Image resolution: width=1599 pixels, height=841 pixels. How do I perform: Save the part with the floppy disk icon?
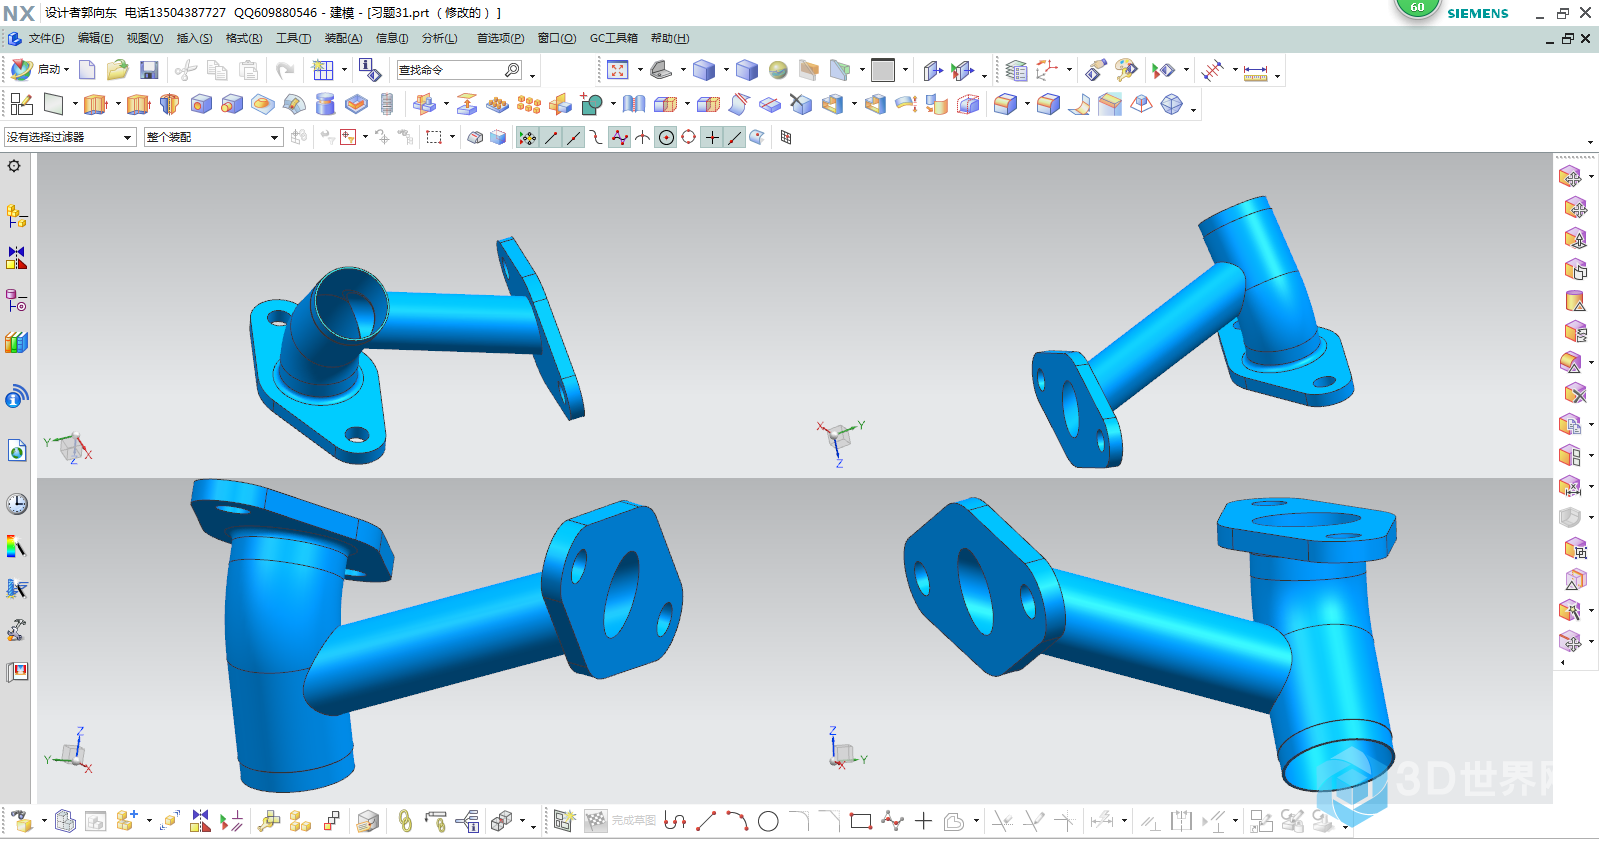(x=149, y=69)
